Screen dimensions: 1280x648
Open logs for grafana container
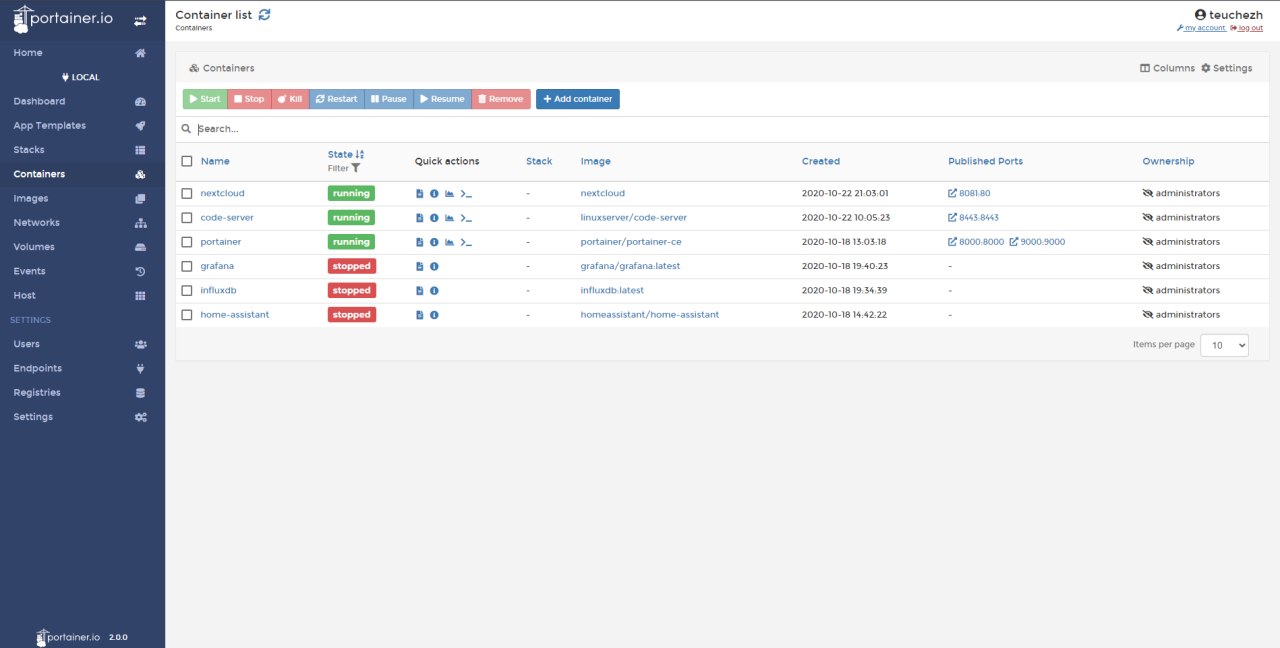tap(420, 266)
